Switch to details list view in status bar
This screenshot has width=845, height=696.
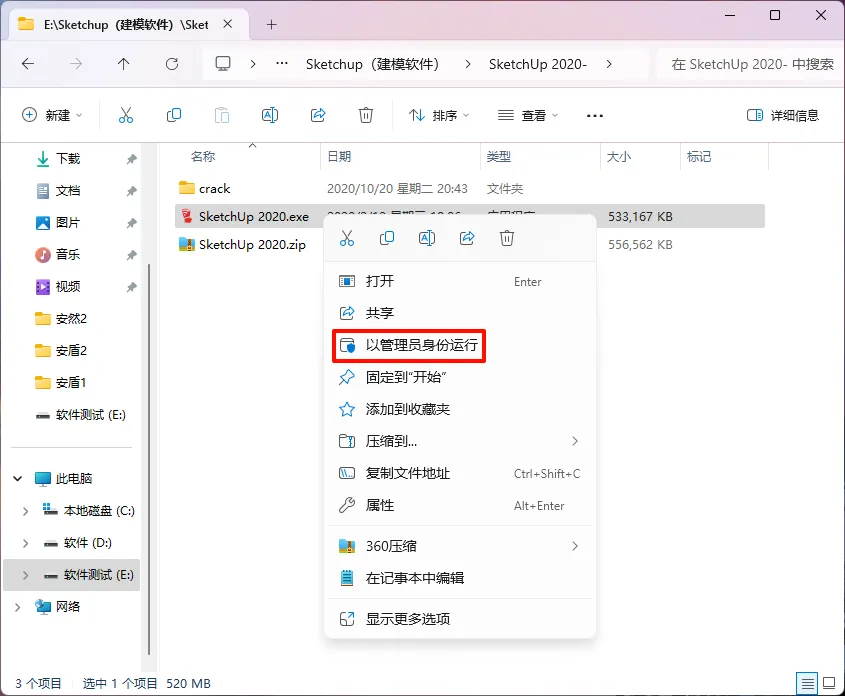(807, 684)
